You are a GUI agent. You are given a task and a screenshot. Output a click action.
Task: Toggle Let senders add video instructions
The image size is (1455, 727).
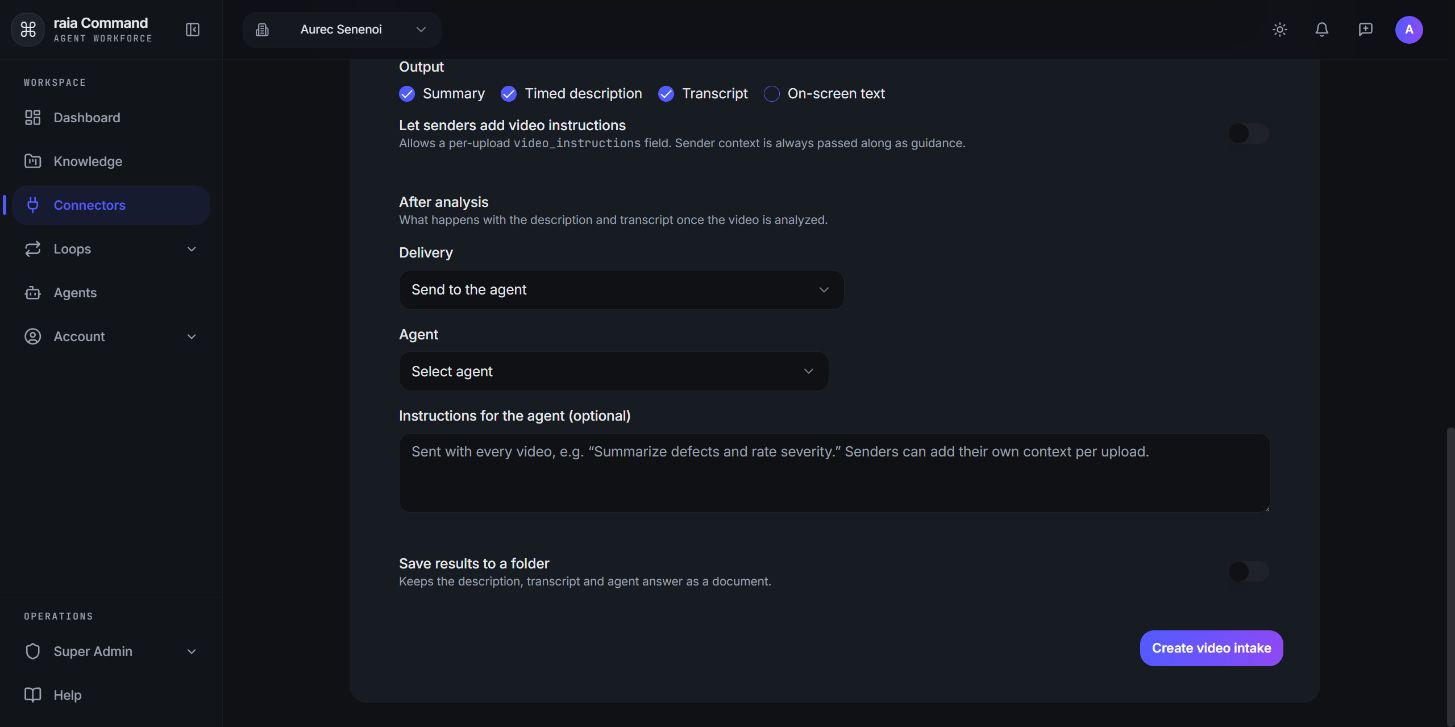tap(1249, 134)
